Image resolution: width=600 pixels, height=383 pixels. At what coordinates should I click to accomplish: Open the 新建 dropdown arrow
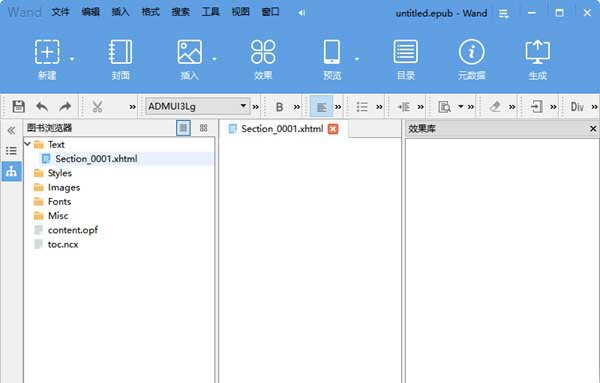coord(72,59)
